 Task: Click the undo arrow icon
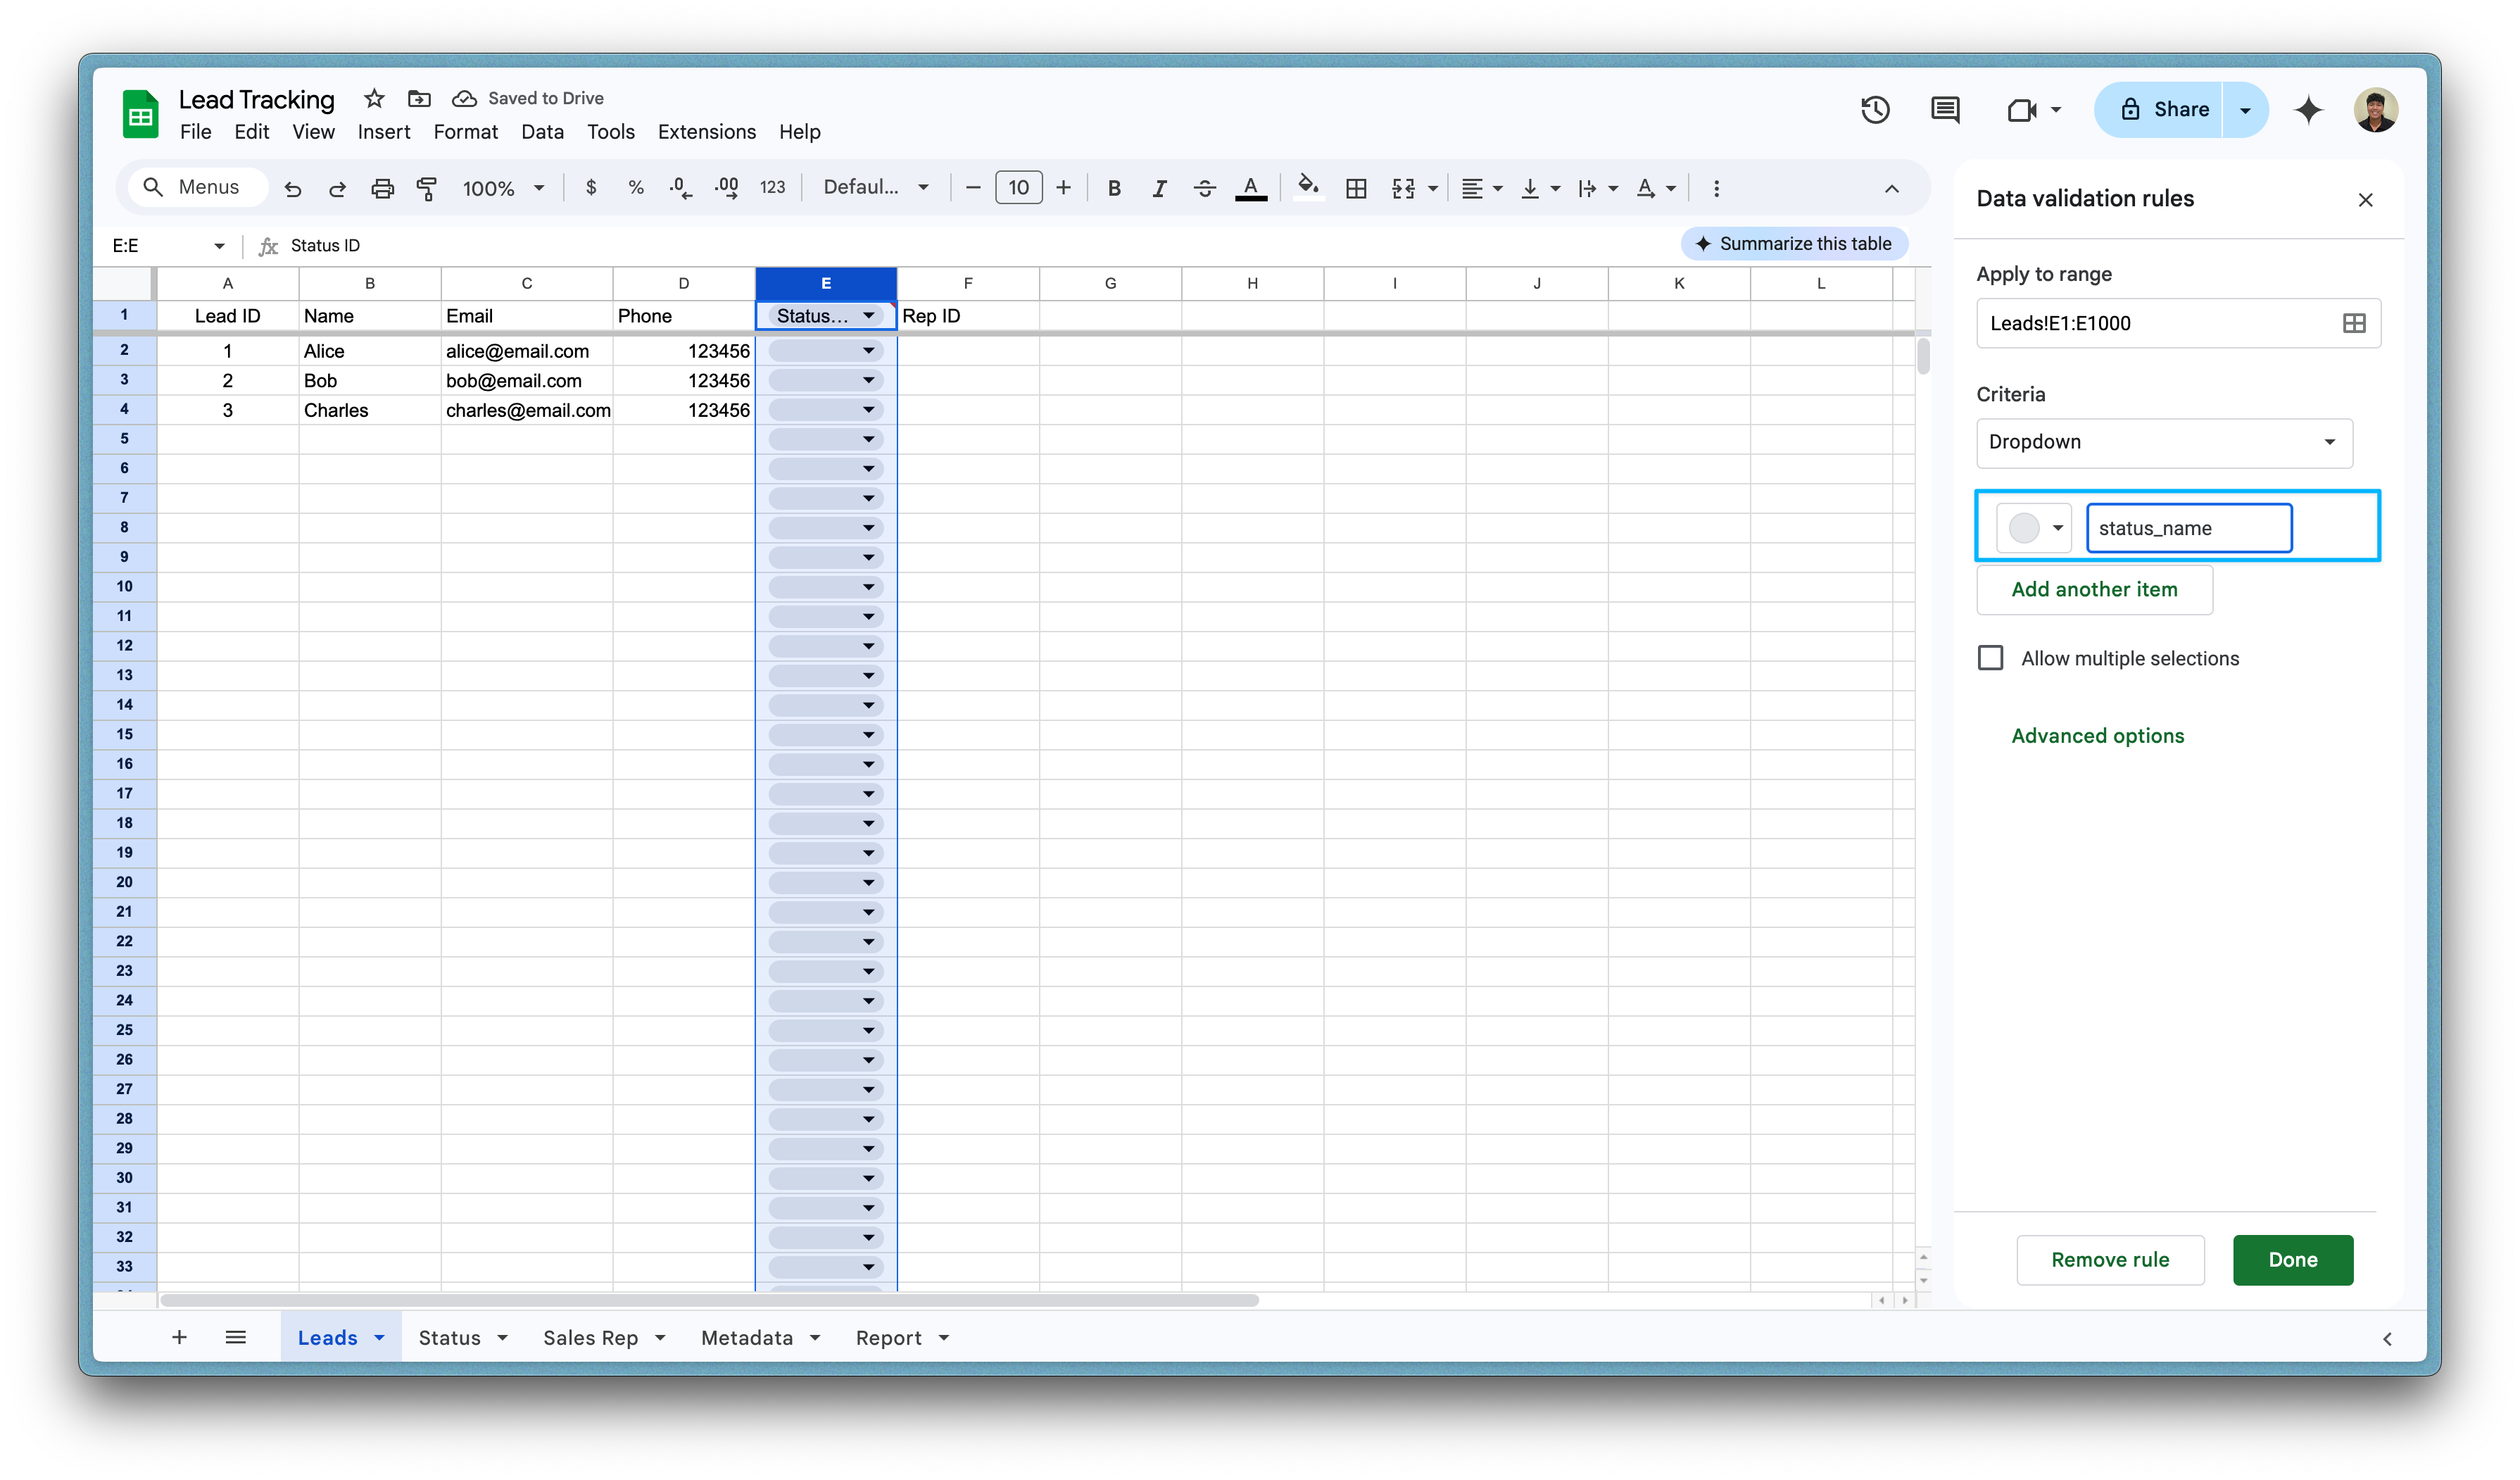pos(292,188)
